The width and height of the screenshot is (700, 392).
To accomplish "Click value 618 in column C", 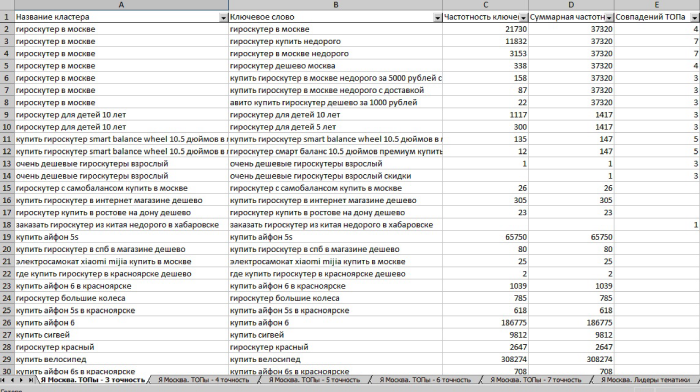I will coord(485,310).
